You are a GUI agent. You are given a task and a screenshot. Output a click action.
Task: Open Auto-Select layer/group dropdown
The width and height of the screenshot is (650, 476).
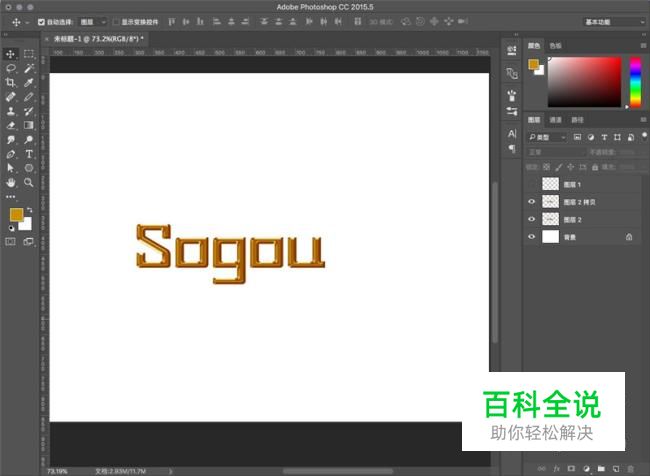point(93,22)
